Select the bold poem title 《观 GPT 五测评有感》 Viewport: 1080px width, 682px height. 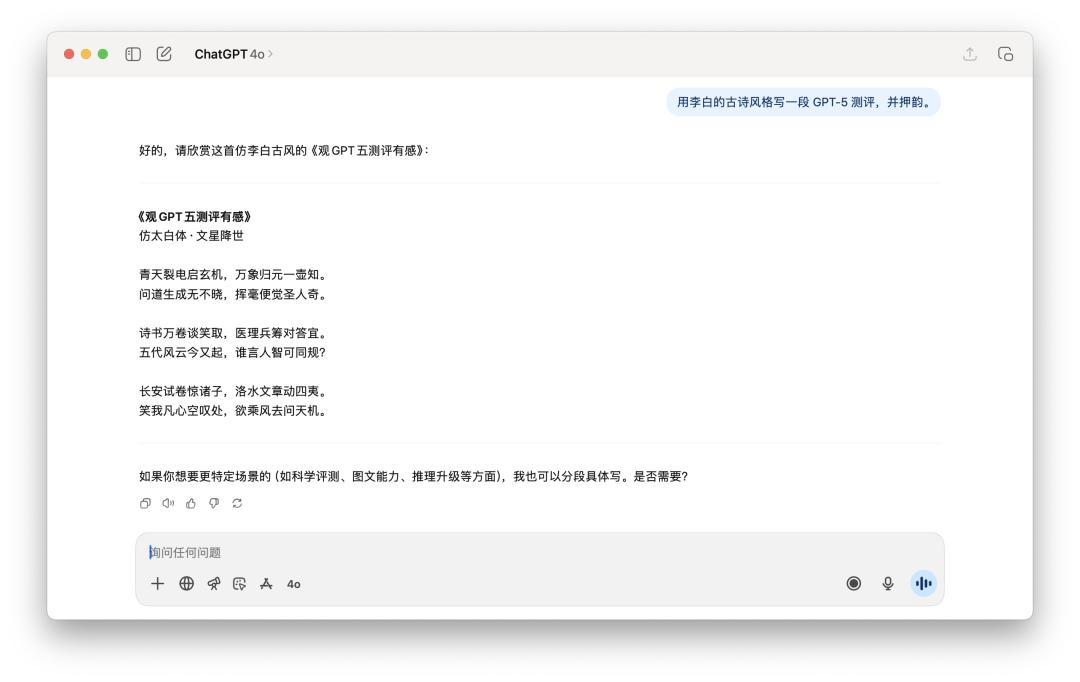194,216
